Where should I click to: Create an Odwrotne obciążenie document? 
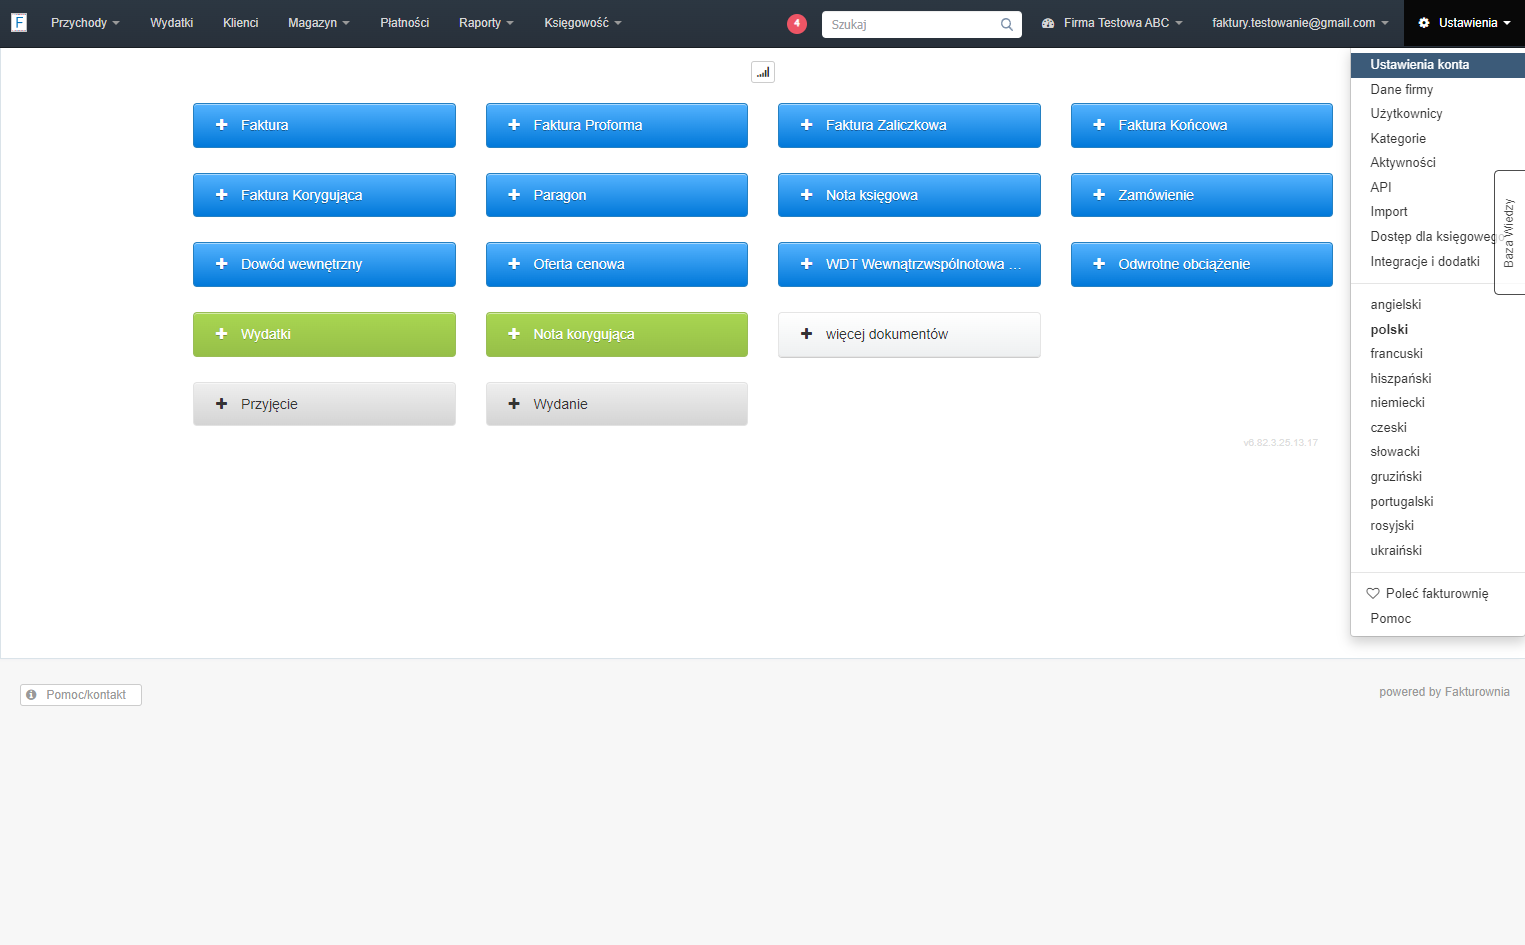tap(1202, 264)
